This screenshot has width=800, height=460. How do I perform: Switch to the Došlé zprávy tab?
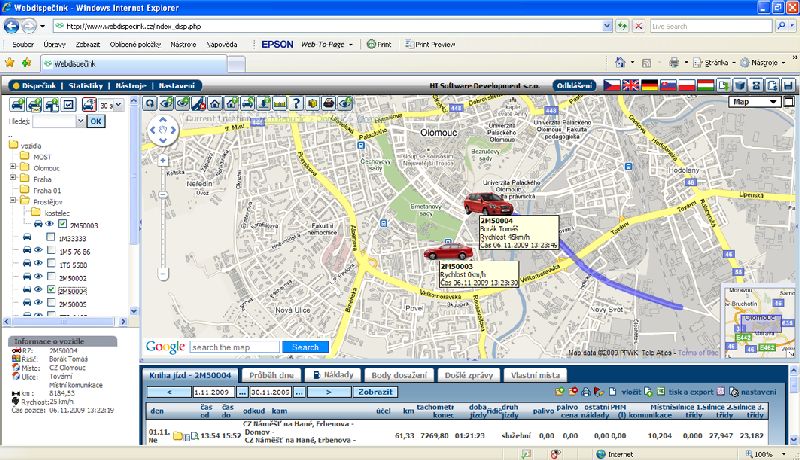(x=468, y=375)
